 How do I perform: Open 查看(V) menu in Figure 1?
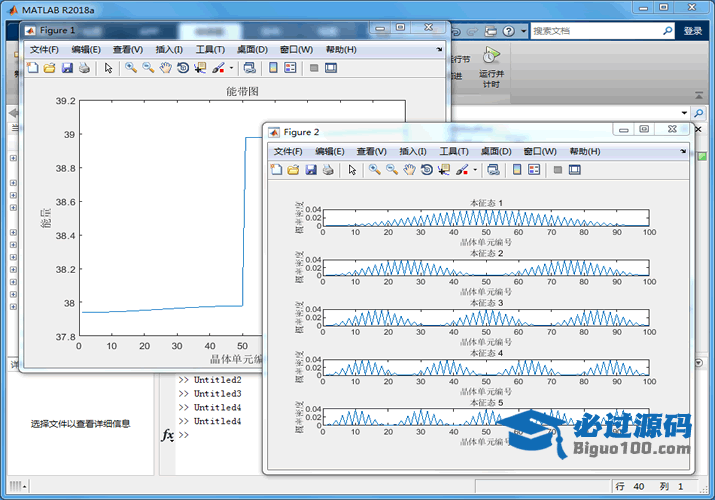coord(128,50)
